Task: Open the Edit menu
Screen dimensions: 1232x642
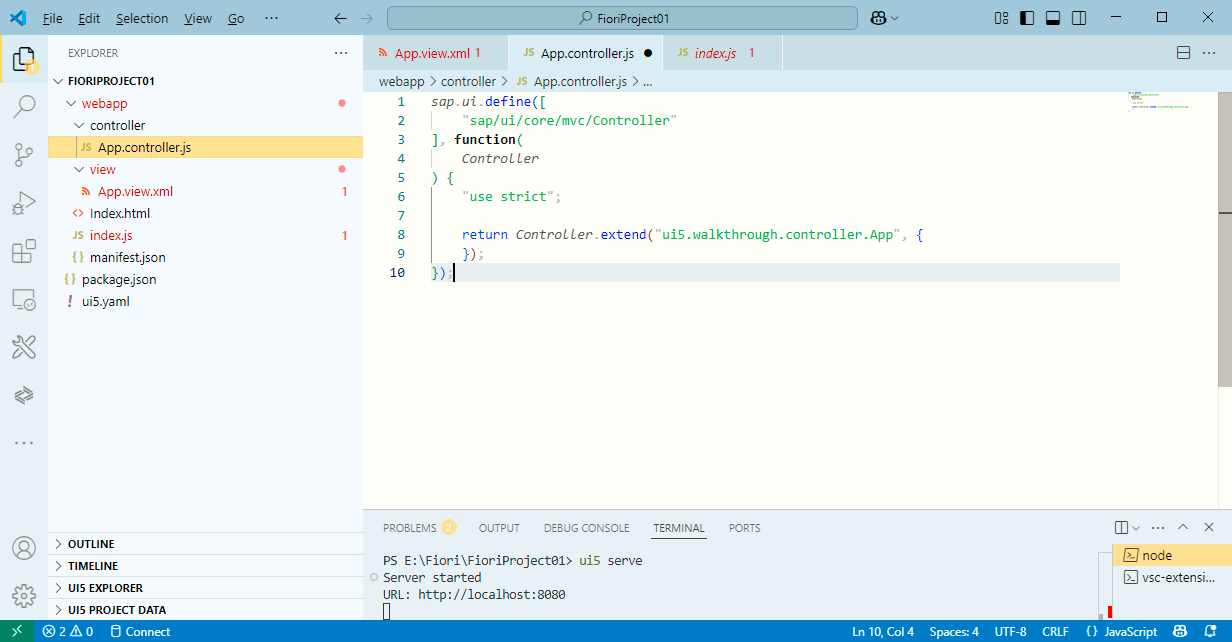Action: (89, 18)
